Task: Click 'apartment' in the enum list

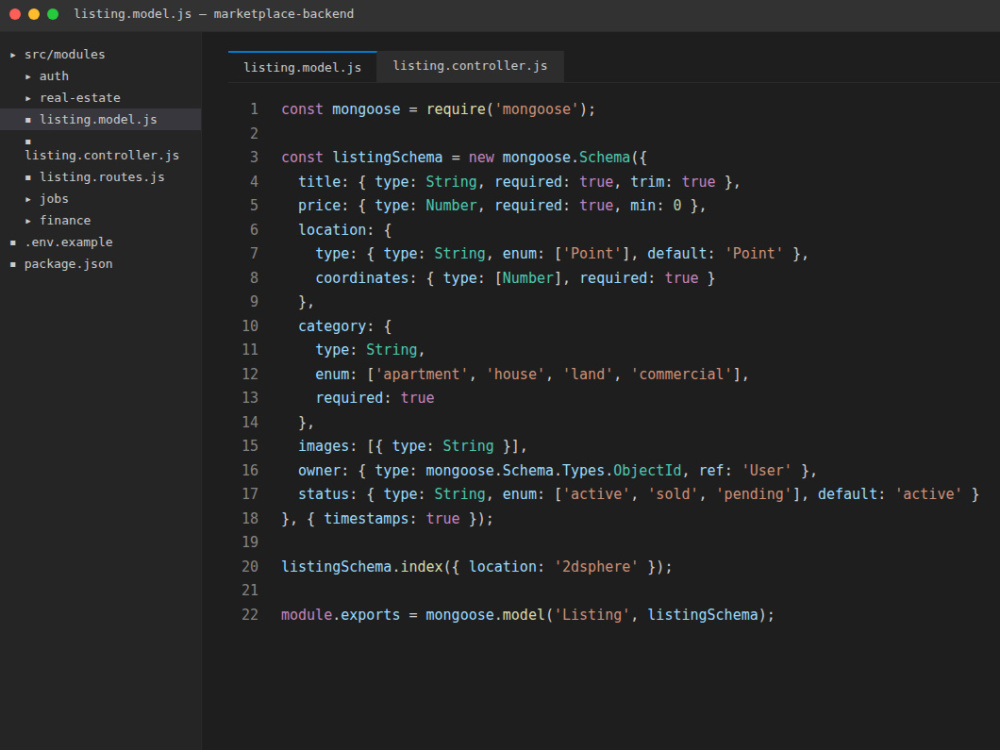Action: (421, 374)
